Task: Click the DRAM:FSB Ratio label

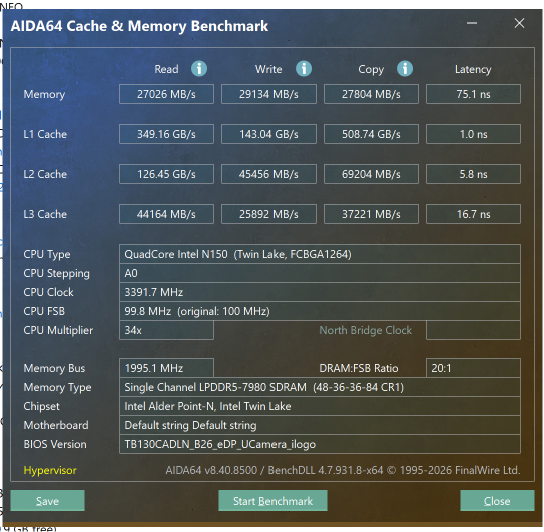Action: point(358,368)
